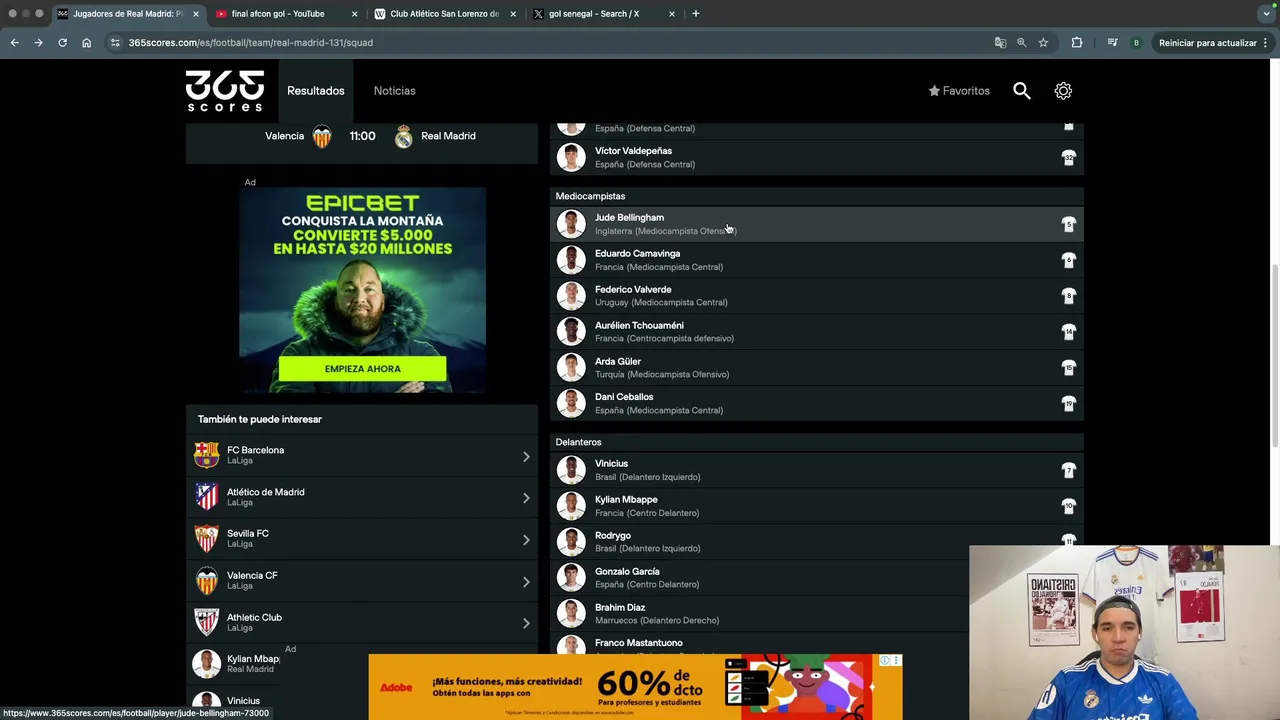Click the browser forward arrow
Image resolution: width=1280 pixels, height=720 pixels.
[38, 43]
